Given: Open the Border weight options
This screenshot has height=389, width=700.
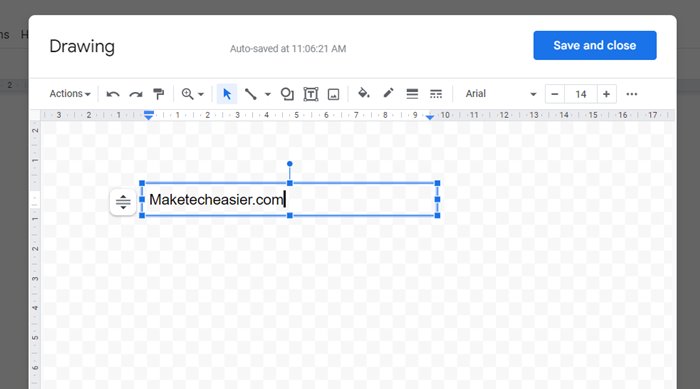Looking at the screenshot, I should (412, 94).
